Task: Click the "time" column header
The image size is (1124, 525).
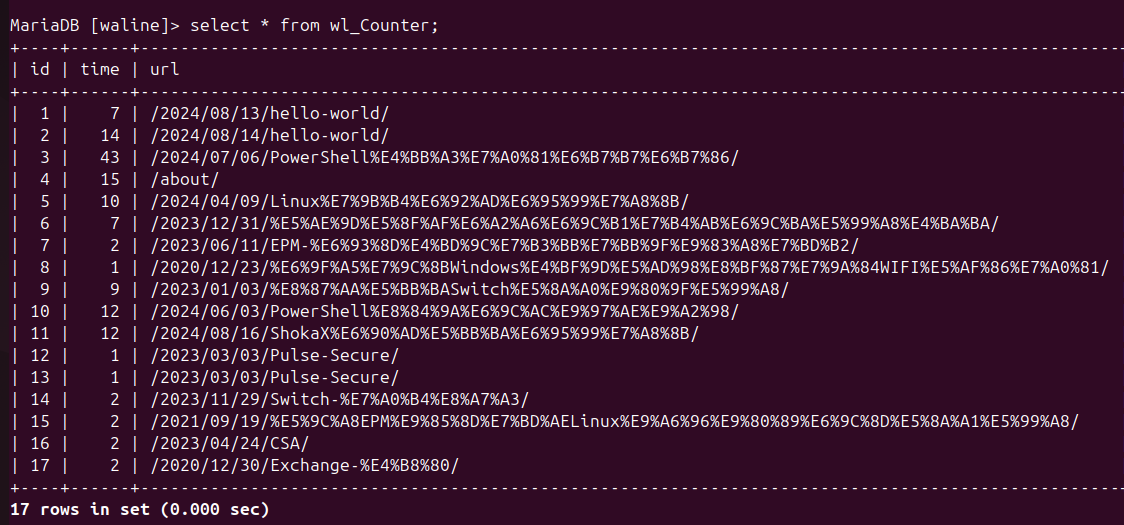Action: tap(100, 69)
